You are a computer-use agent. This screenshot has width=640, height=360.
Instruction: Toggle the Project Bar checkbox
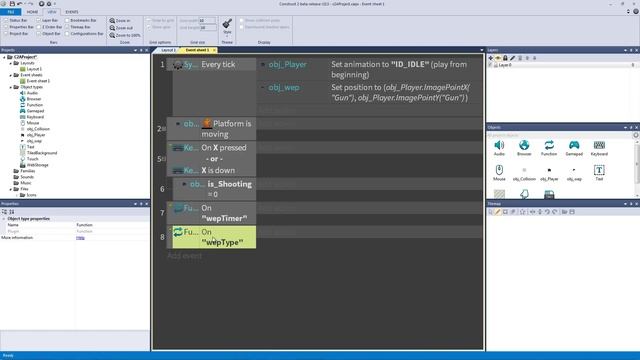[6, 33]
